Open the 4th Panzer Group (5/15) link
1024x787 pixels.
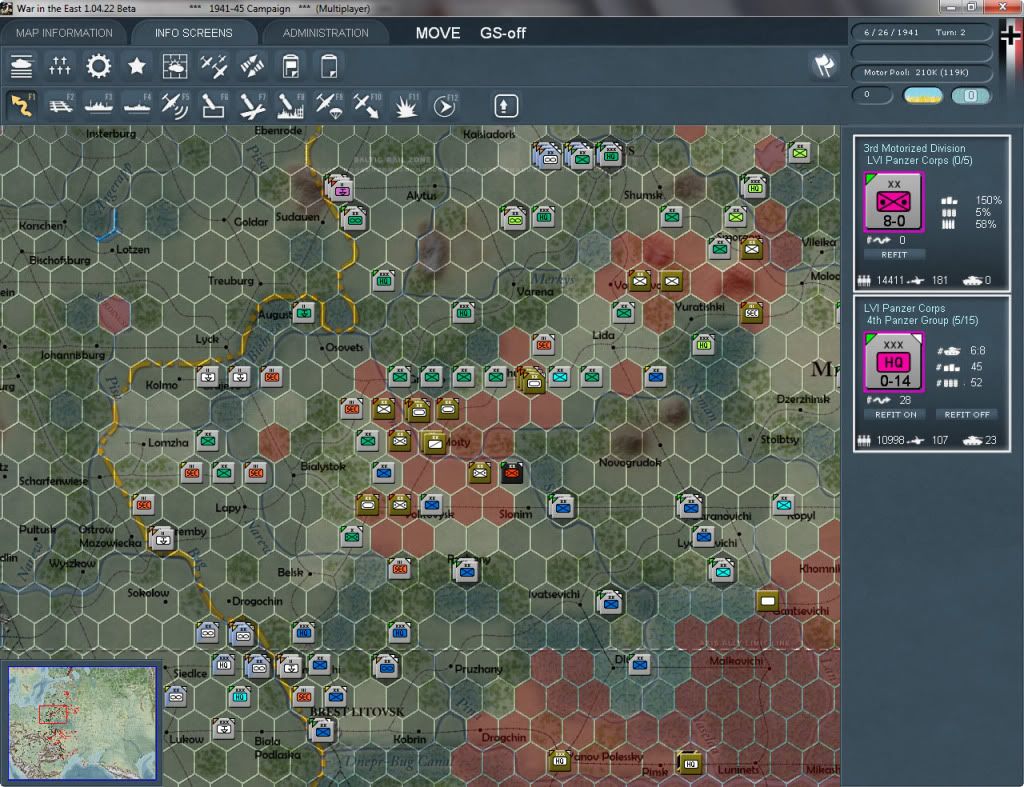coord(922,320)
